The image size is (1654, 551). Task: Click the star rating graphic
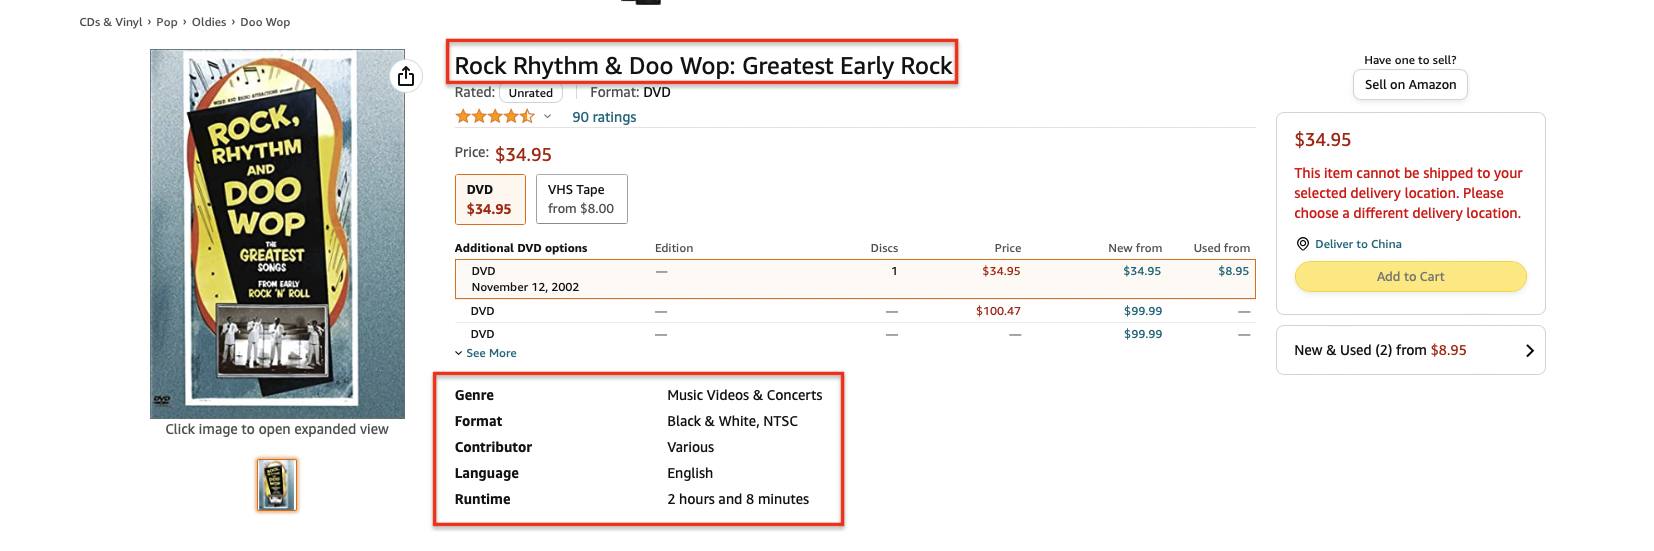(495, 117)
